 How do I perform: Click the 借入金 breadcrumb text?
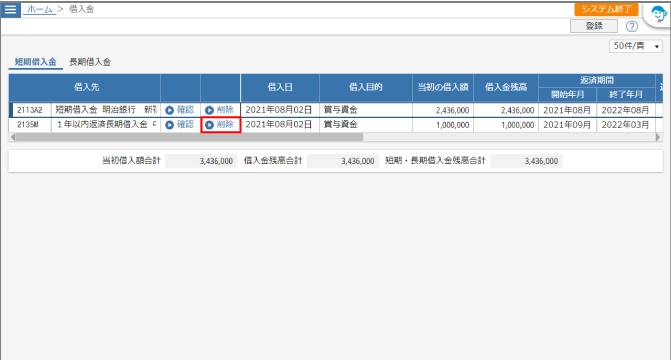81,9
